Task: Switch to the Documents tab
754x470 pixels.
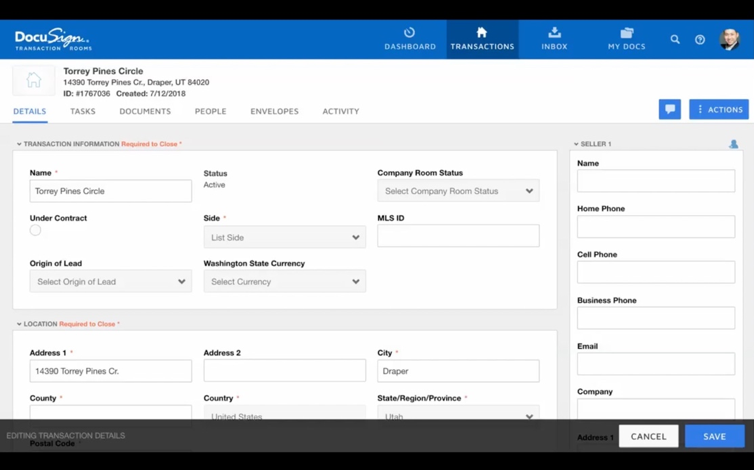Action: [x=145, y=111]
